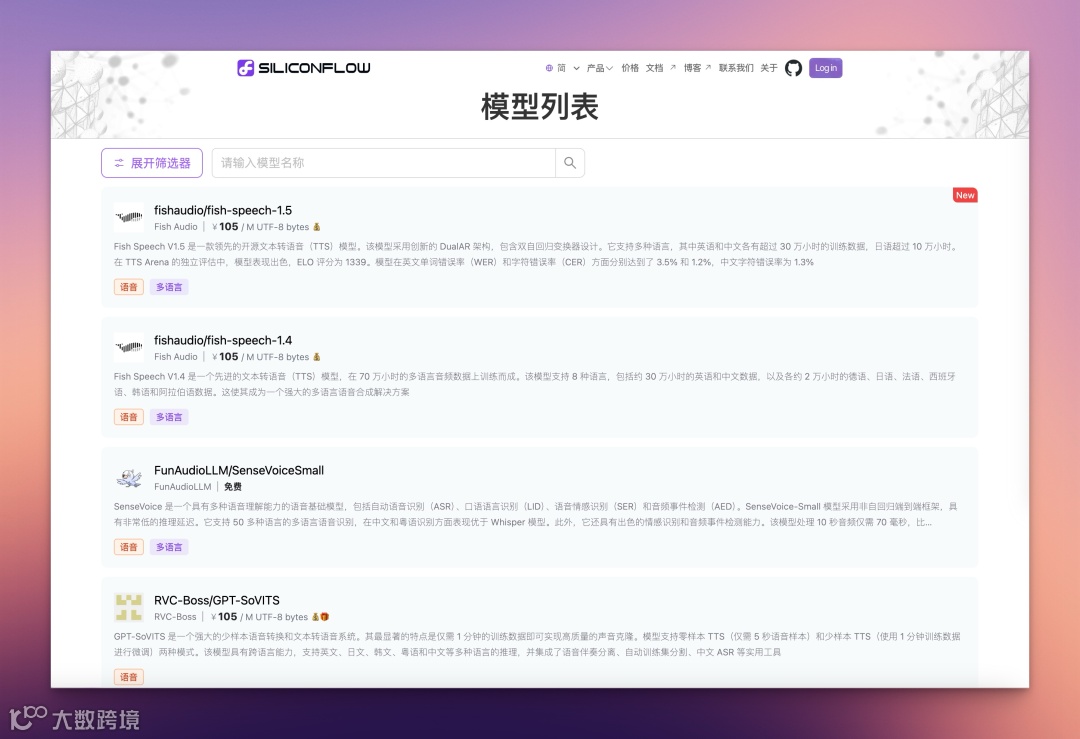The image size is (1080, 739).
Task: Click 免费 label on SenseVoiceSmall
Action: pos(233,487)
